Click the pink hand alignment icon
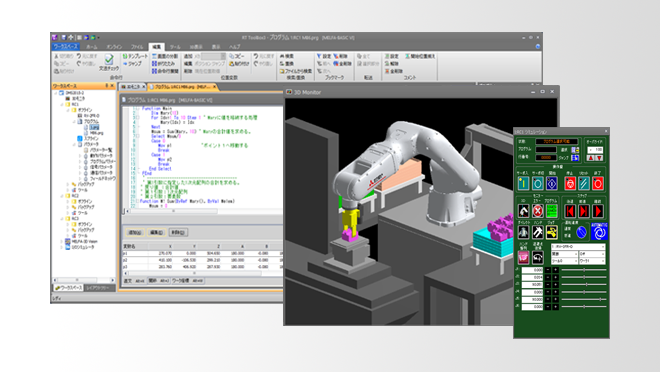660x372 pixels. coord(523,257)
